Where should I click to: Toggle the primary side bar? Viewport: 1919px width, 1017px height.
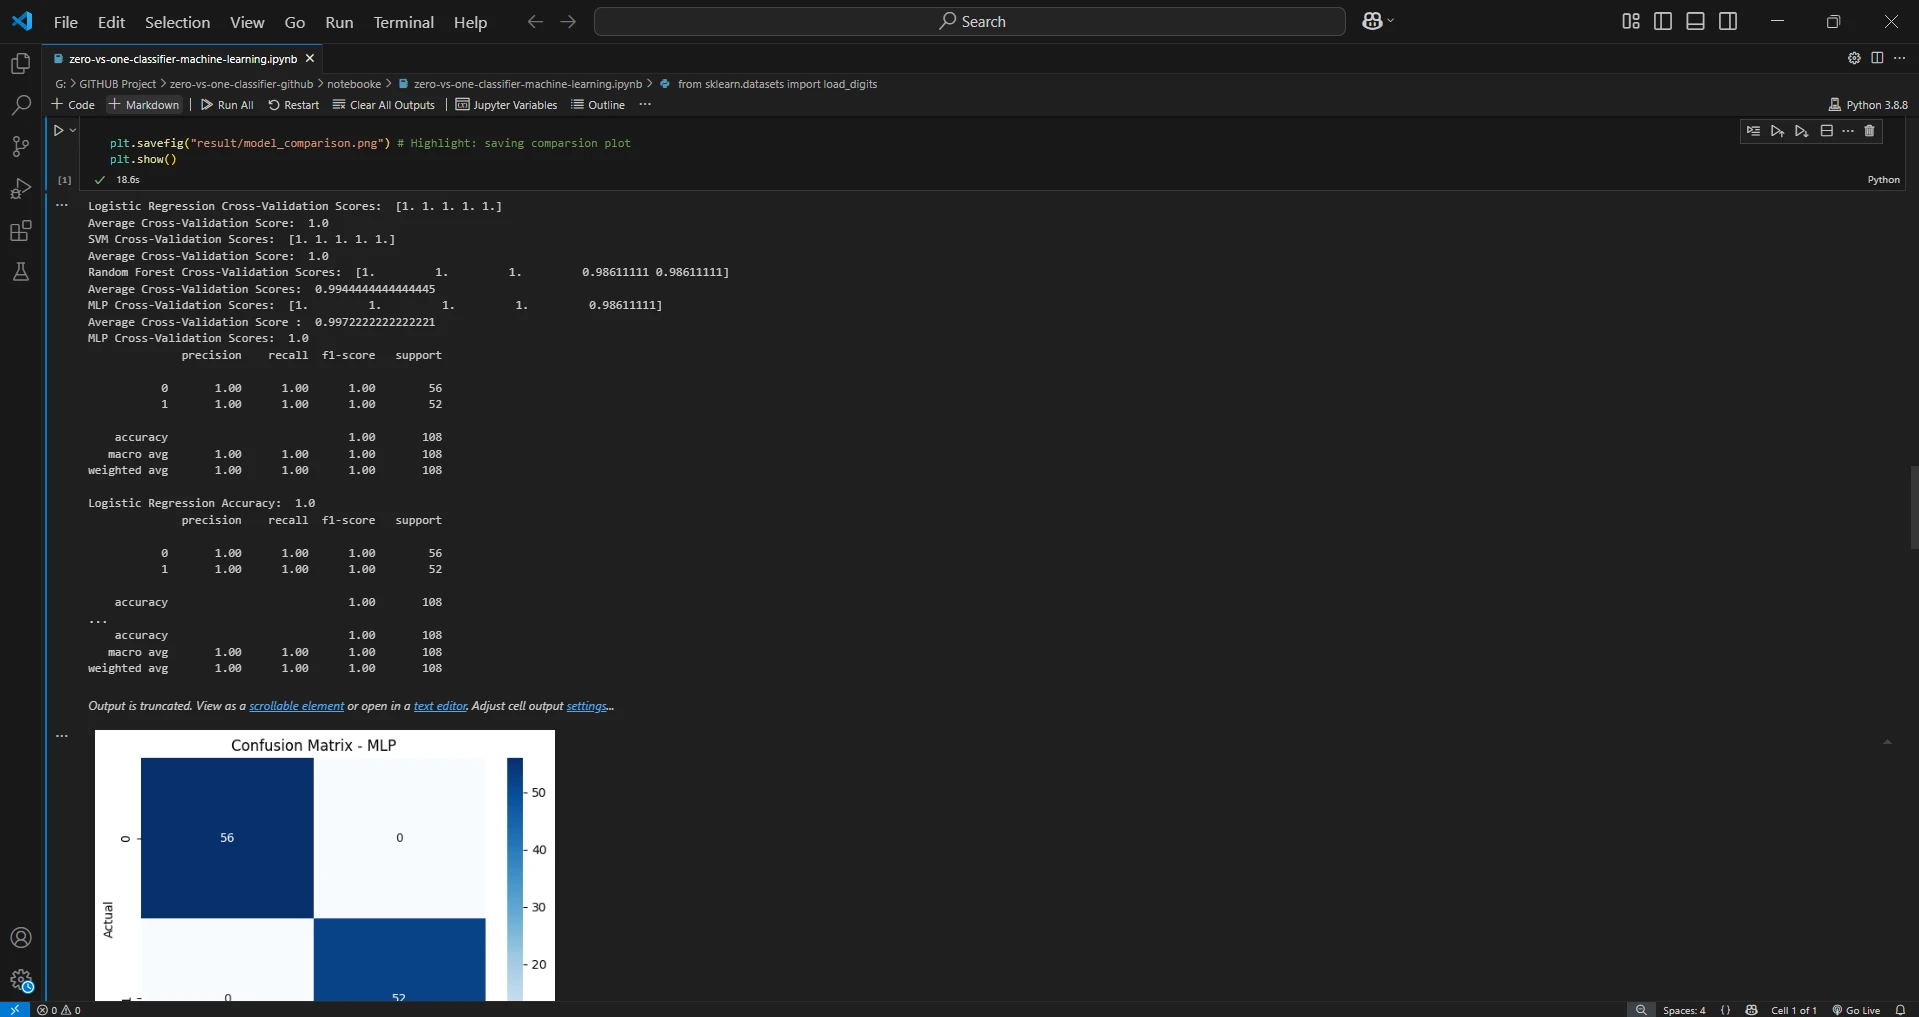(1663, 22)
